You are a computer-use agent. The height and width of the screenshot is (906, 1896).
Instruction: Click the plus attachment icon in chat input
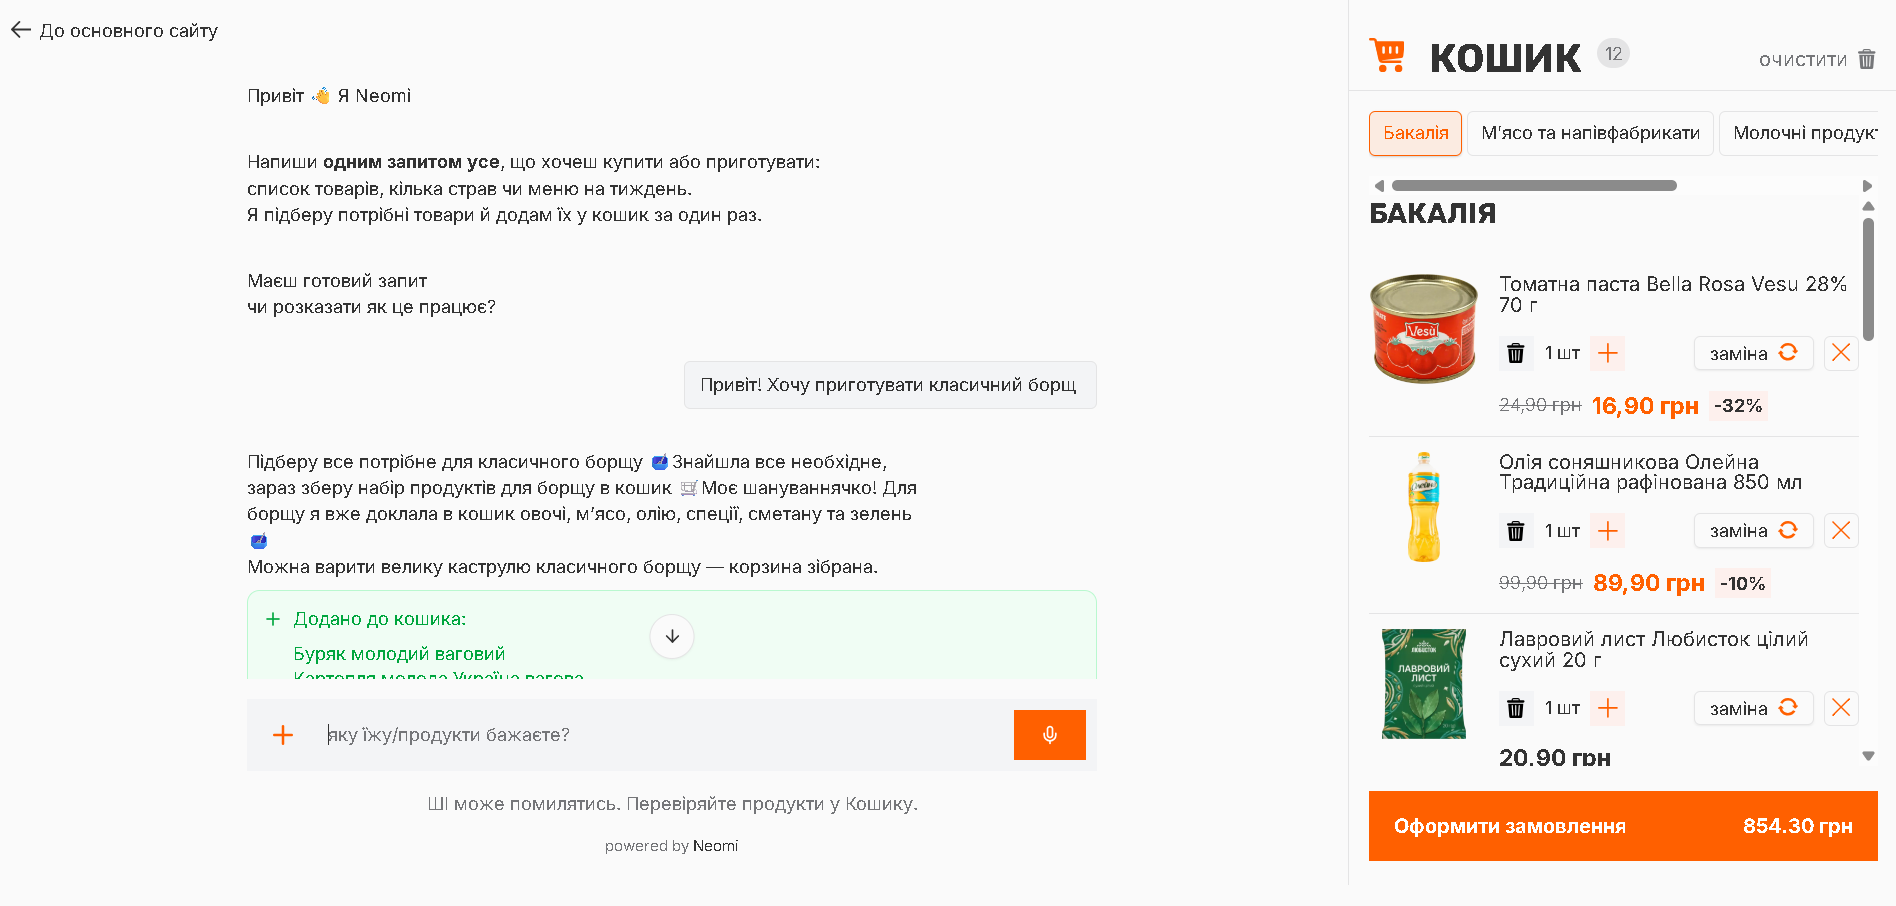(283, 735)
